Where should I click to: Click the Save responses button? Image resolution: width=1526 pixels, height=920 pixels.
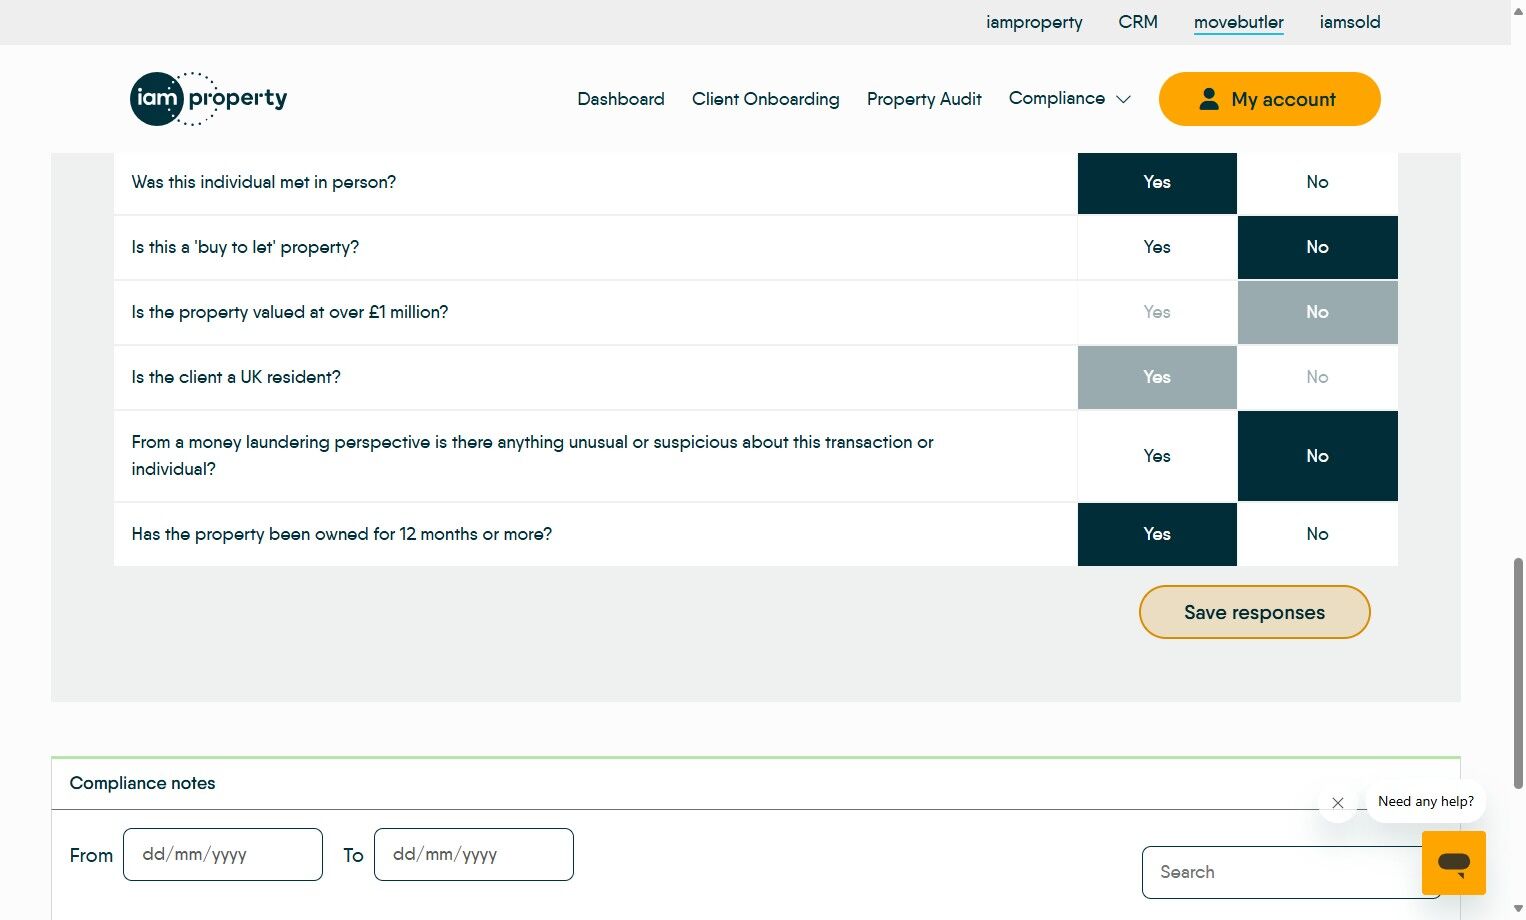pos(1254,612)
